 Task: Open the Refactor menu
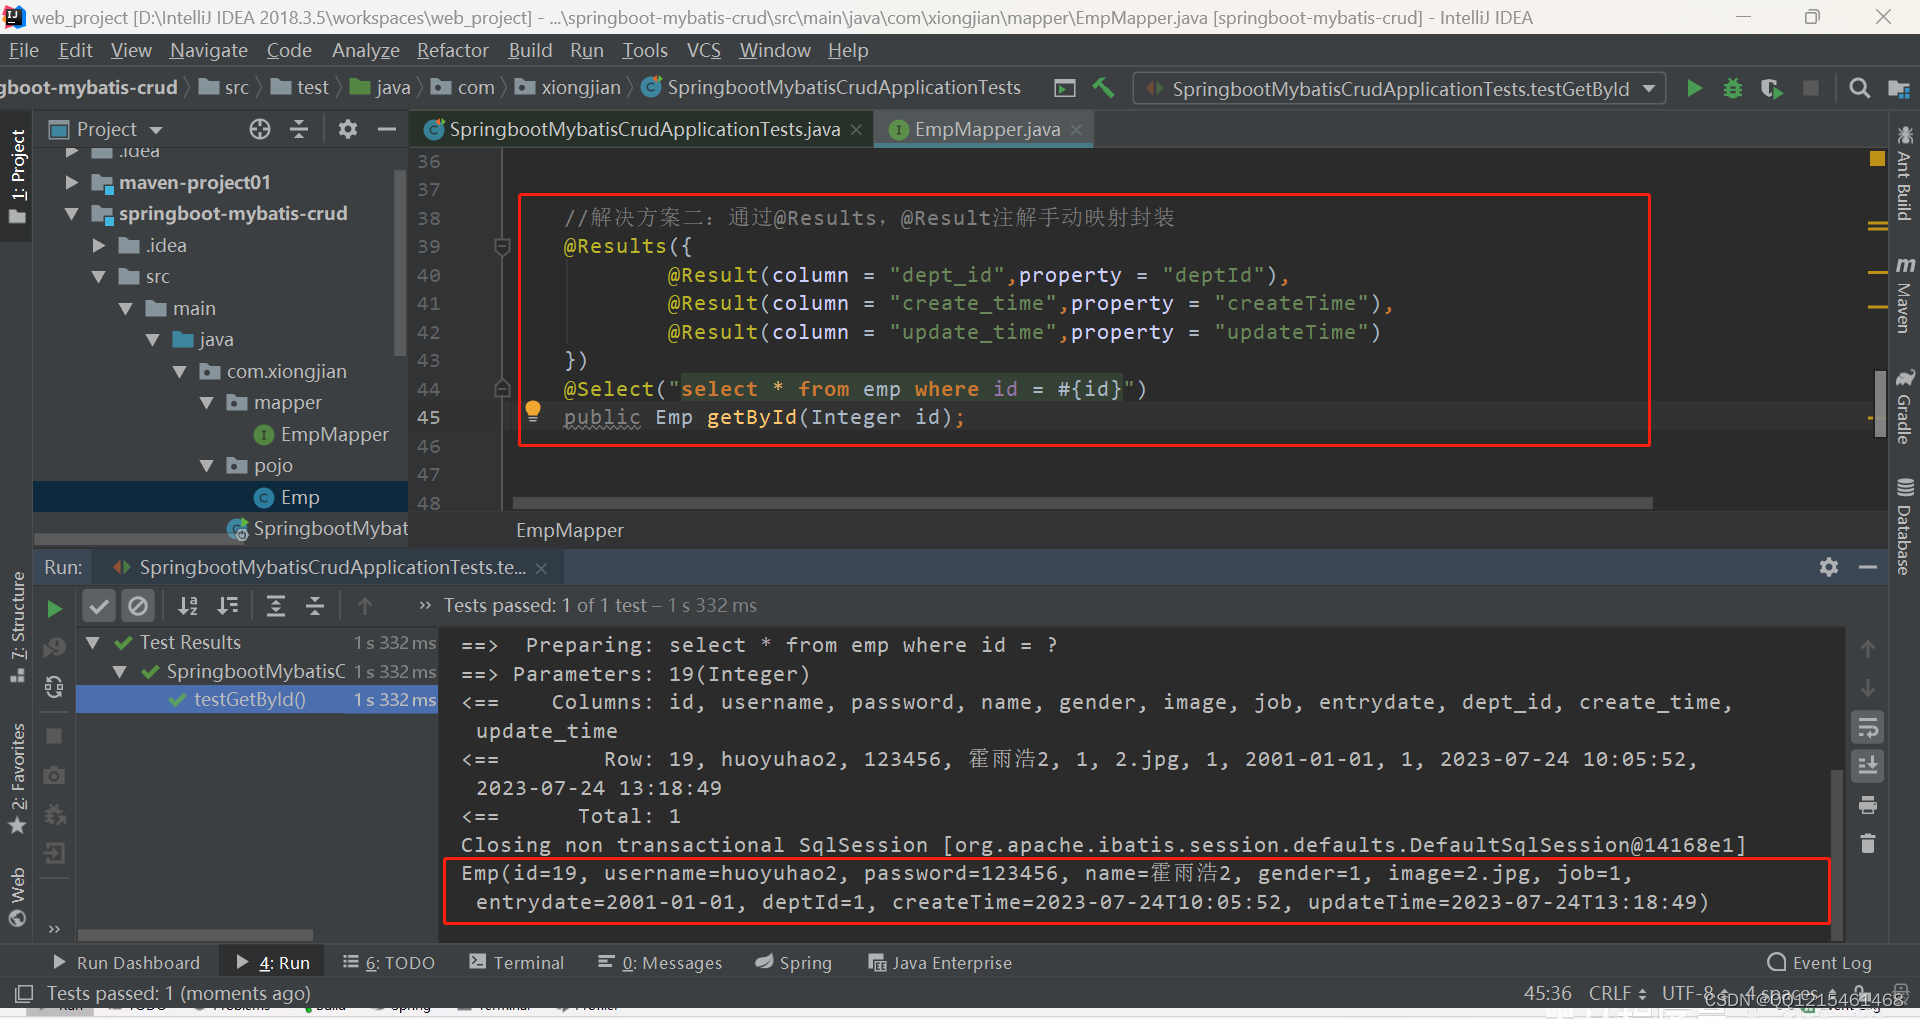coord(452,50)
